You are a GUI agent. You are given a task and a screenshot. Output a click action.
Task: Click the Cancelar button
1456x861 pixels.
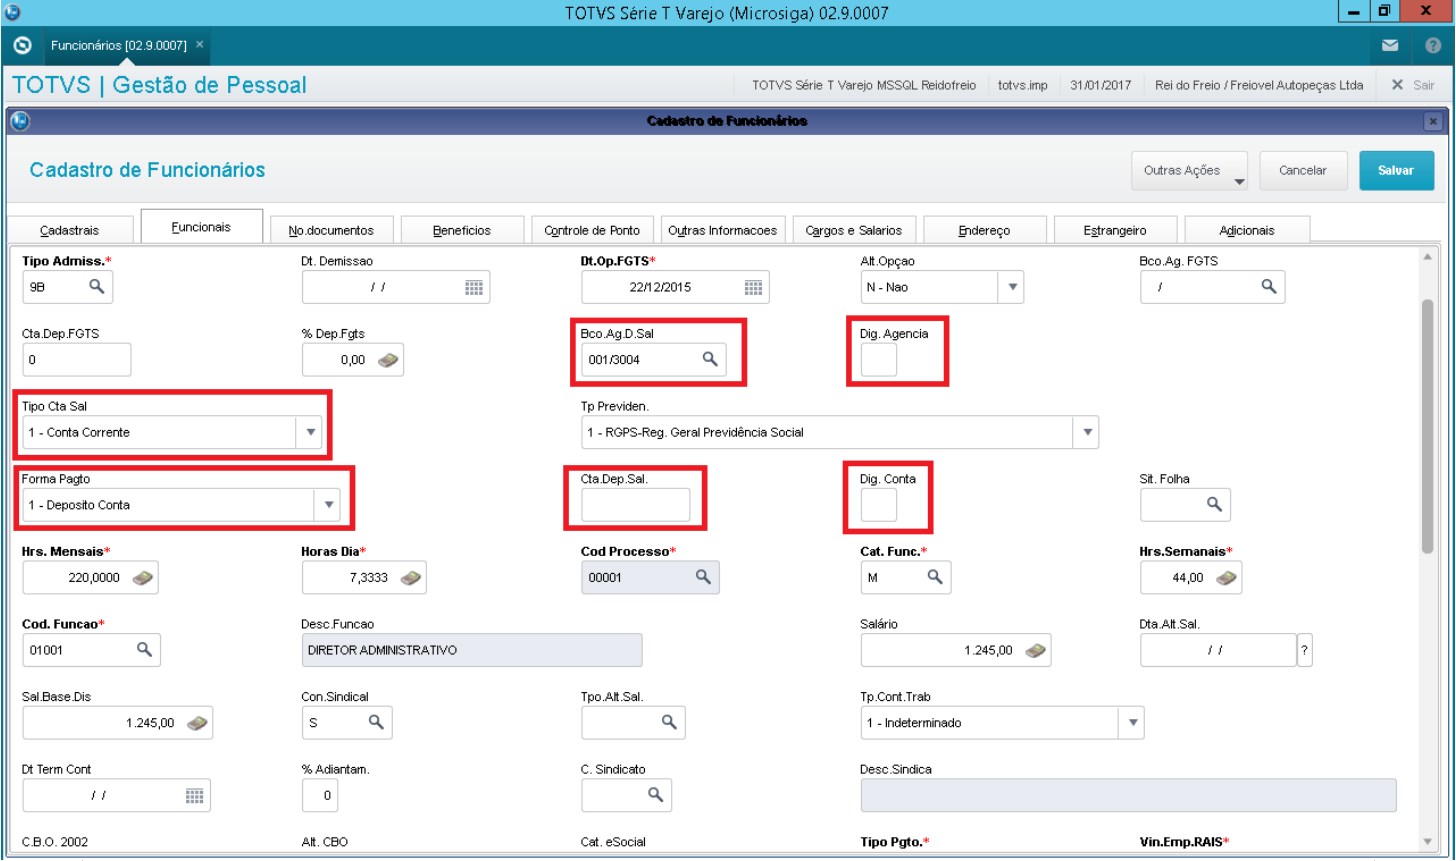click(1302, 170)
